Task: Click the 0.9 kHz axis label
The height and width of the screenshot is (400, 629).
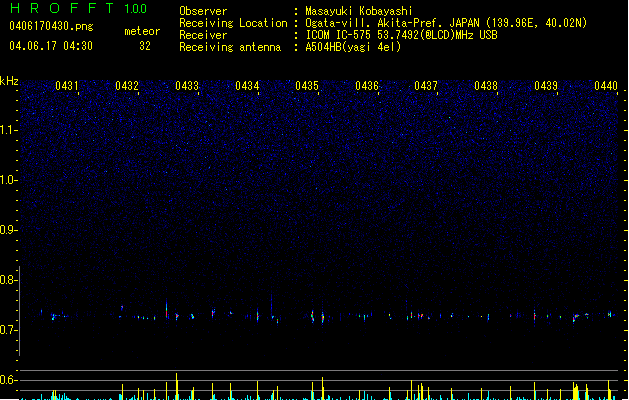Action: [x=9, y=230]
